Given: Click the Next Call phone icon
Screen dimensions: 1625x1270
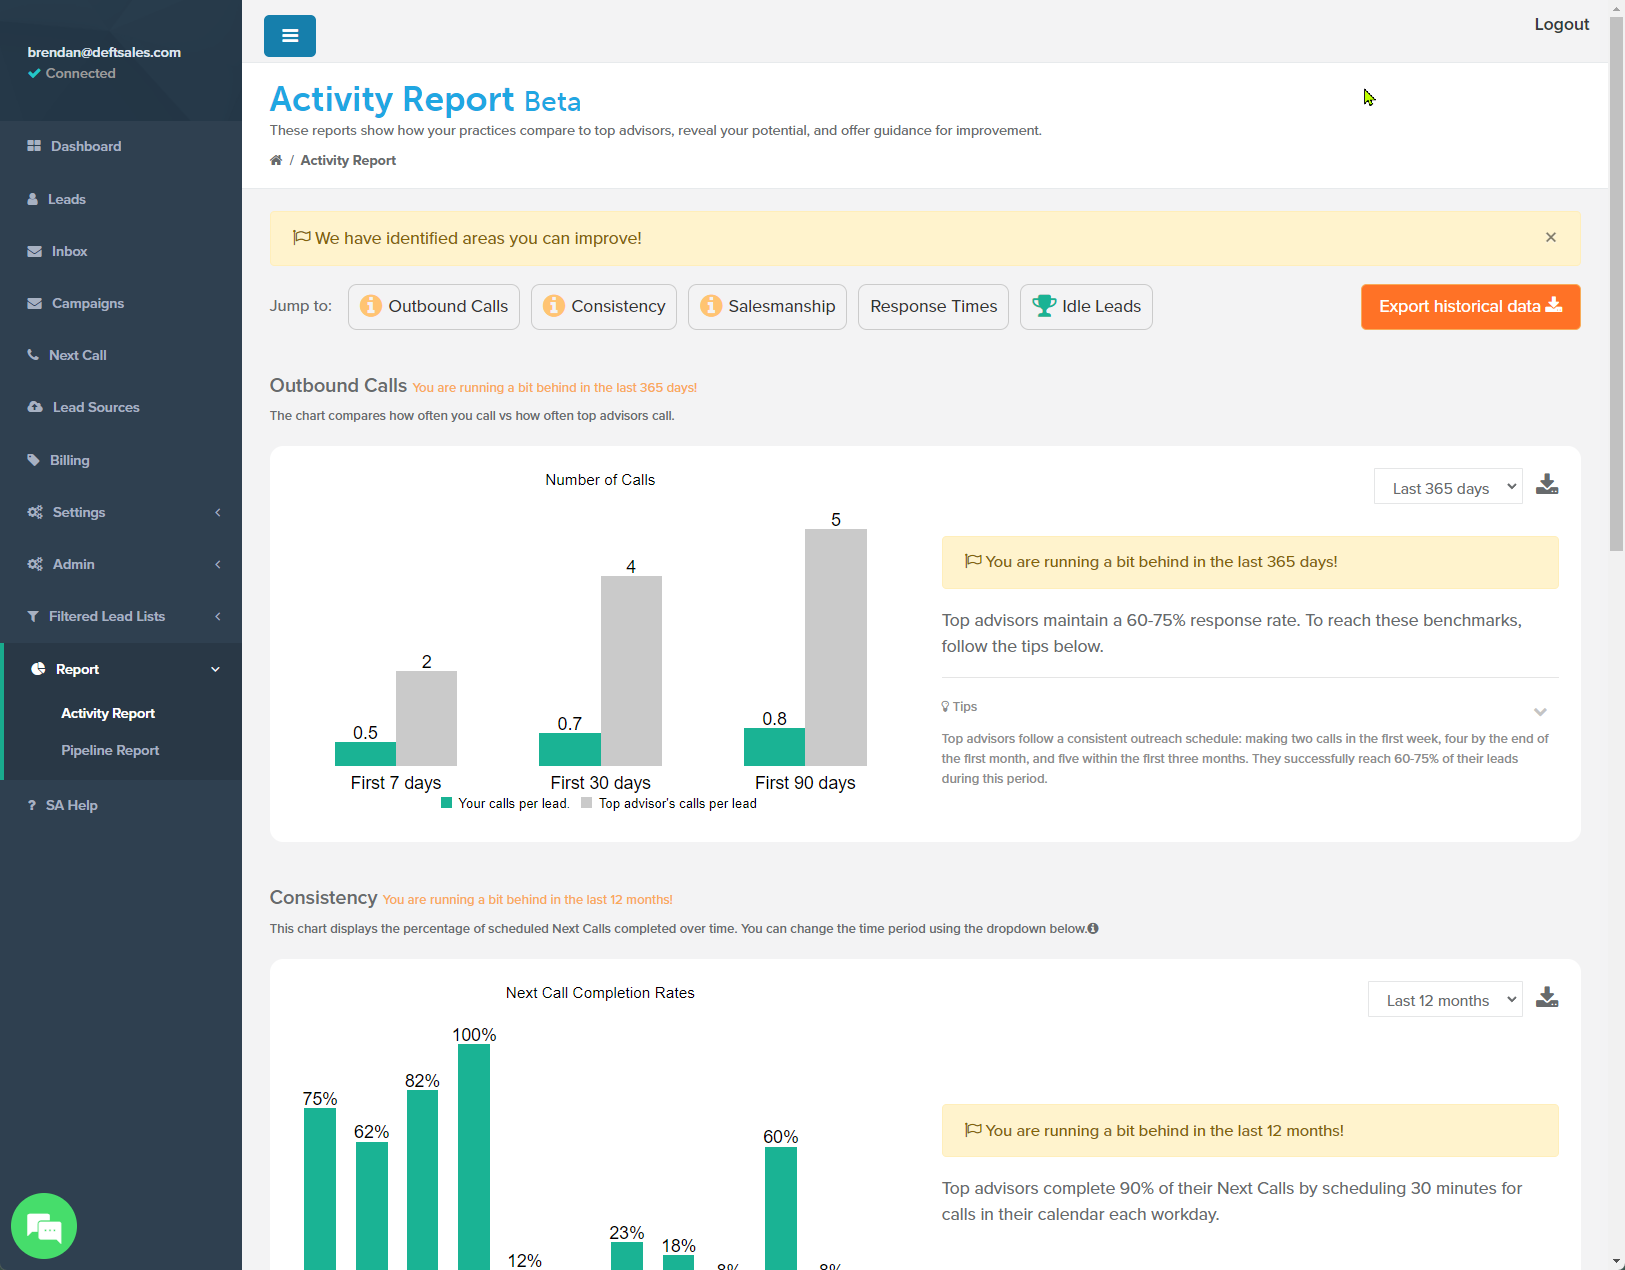Looking at the screenshot, I should tap(33, 355).
